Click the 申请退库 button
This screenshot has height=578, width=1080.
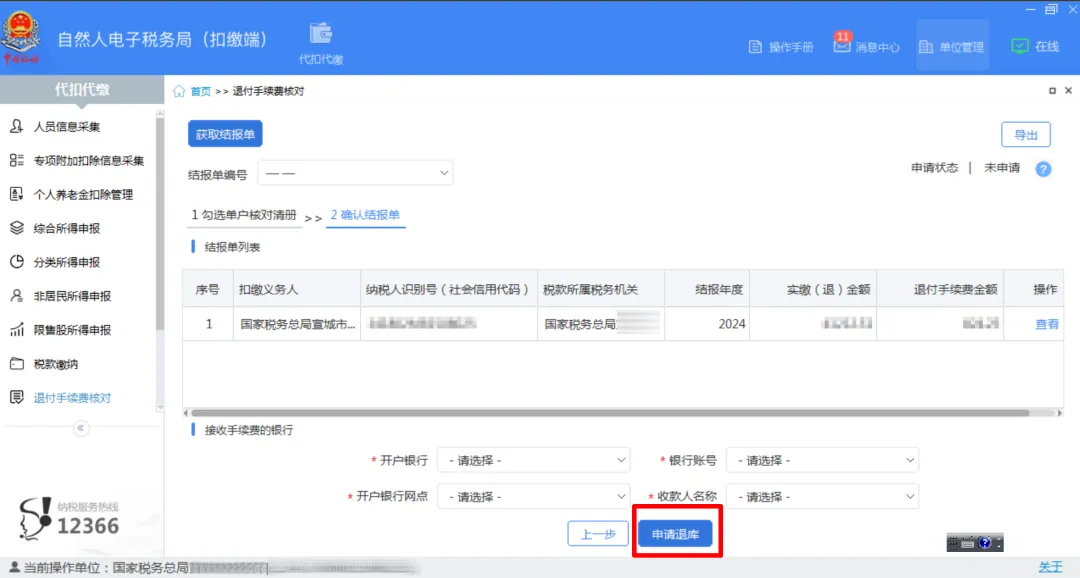tap(677, 533)
